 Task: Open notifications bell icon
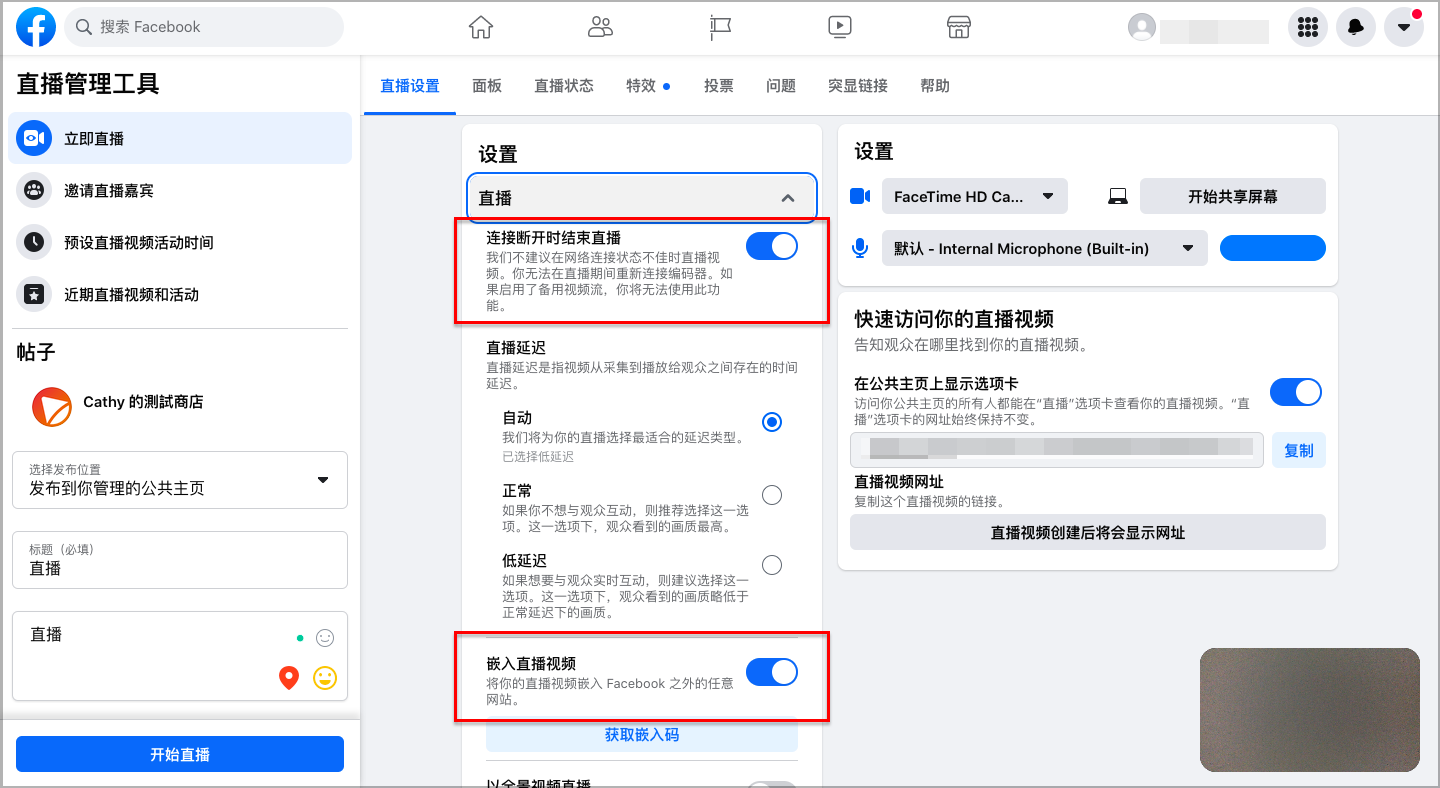click(x=1355, y=27)
